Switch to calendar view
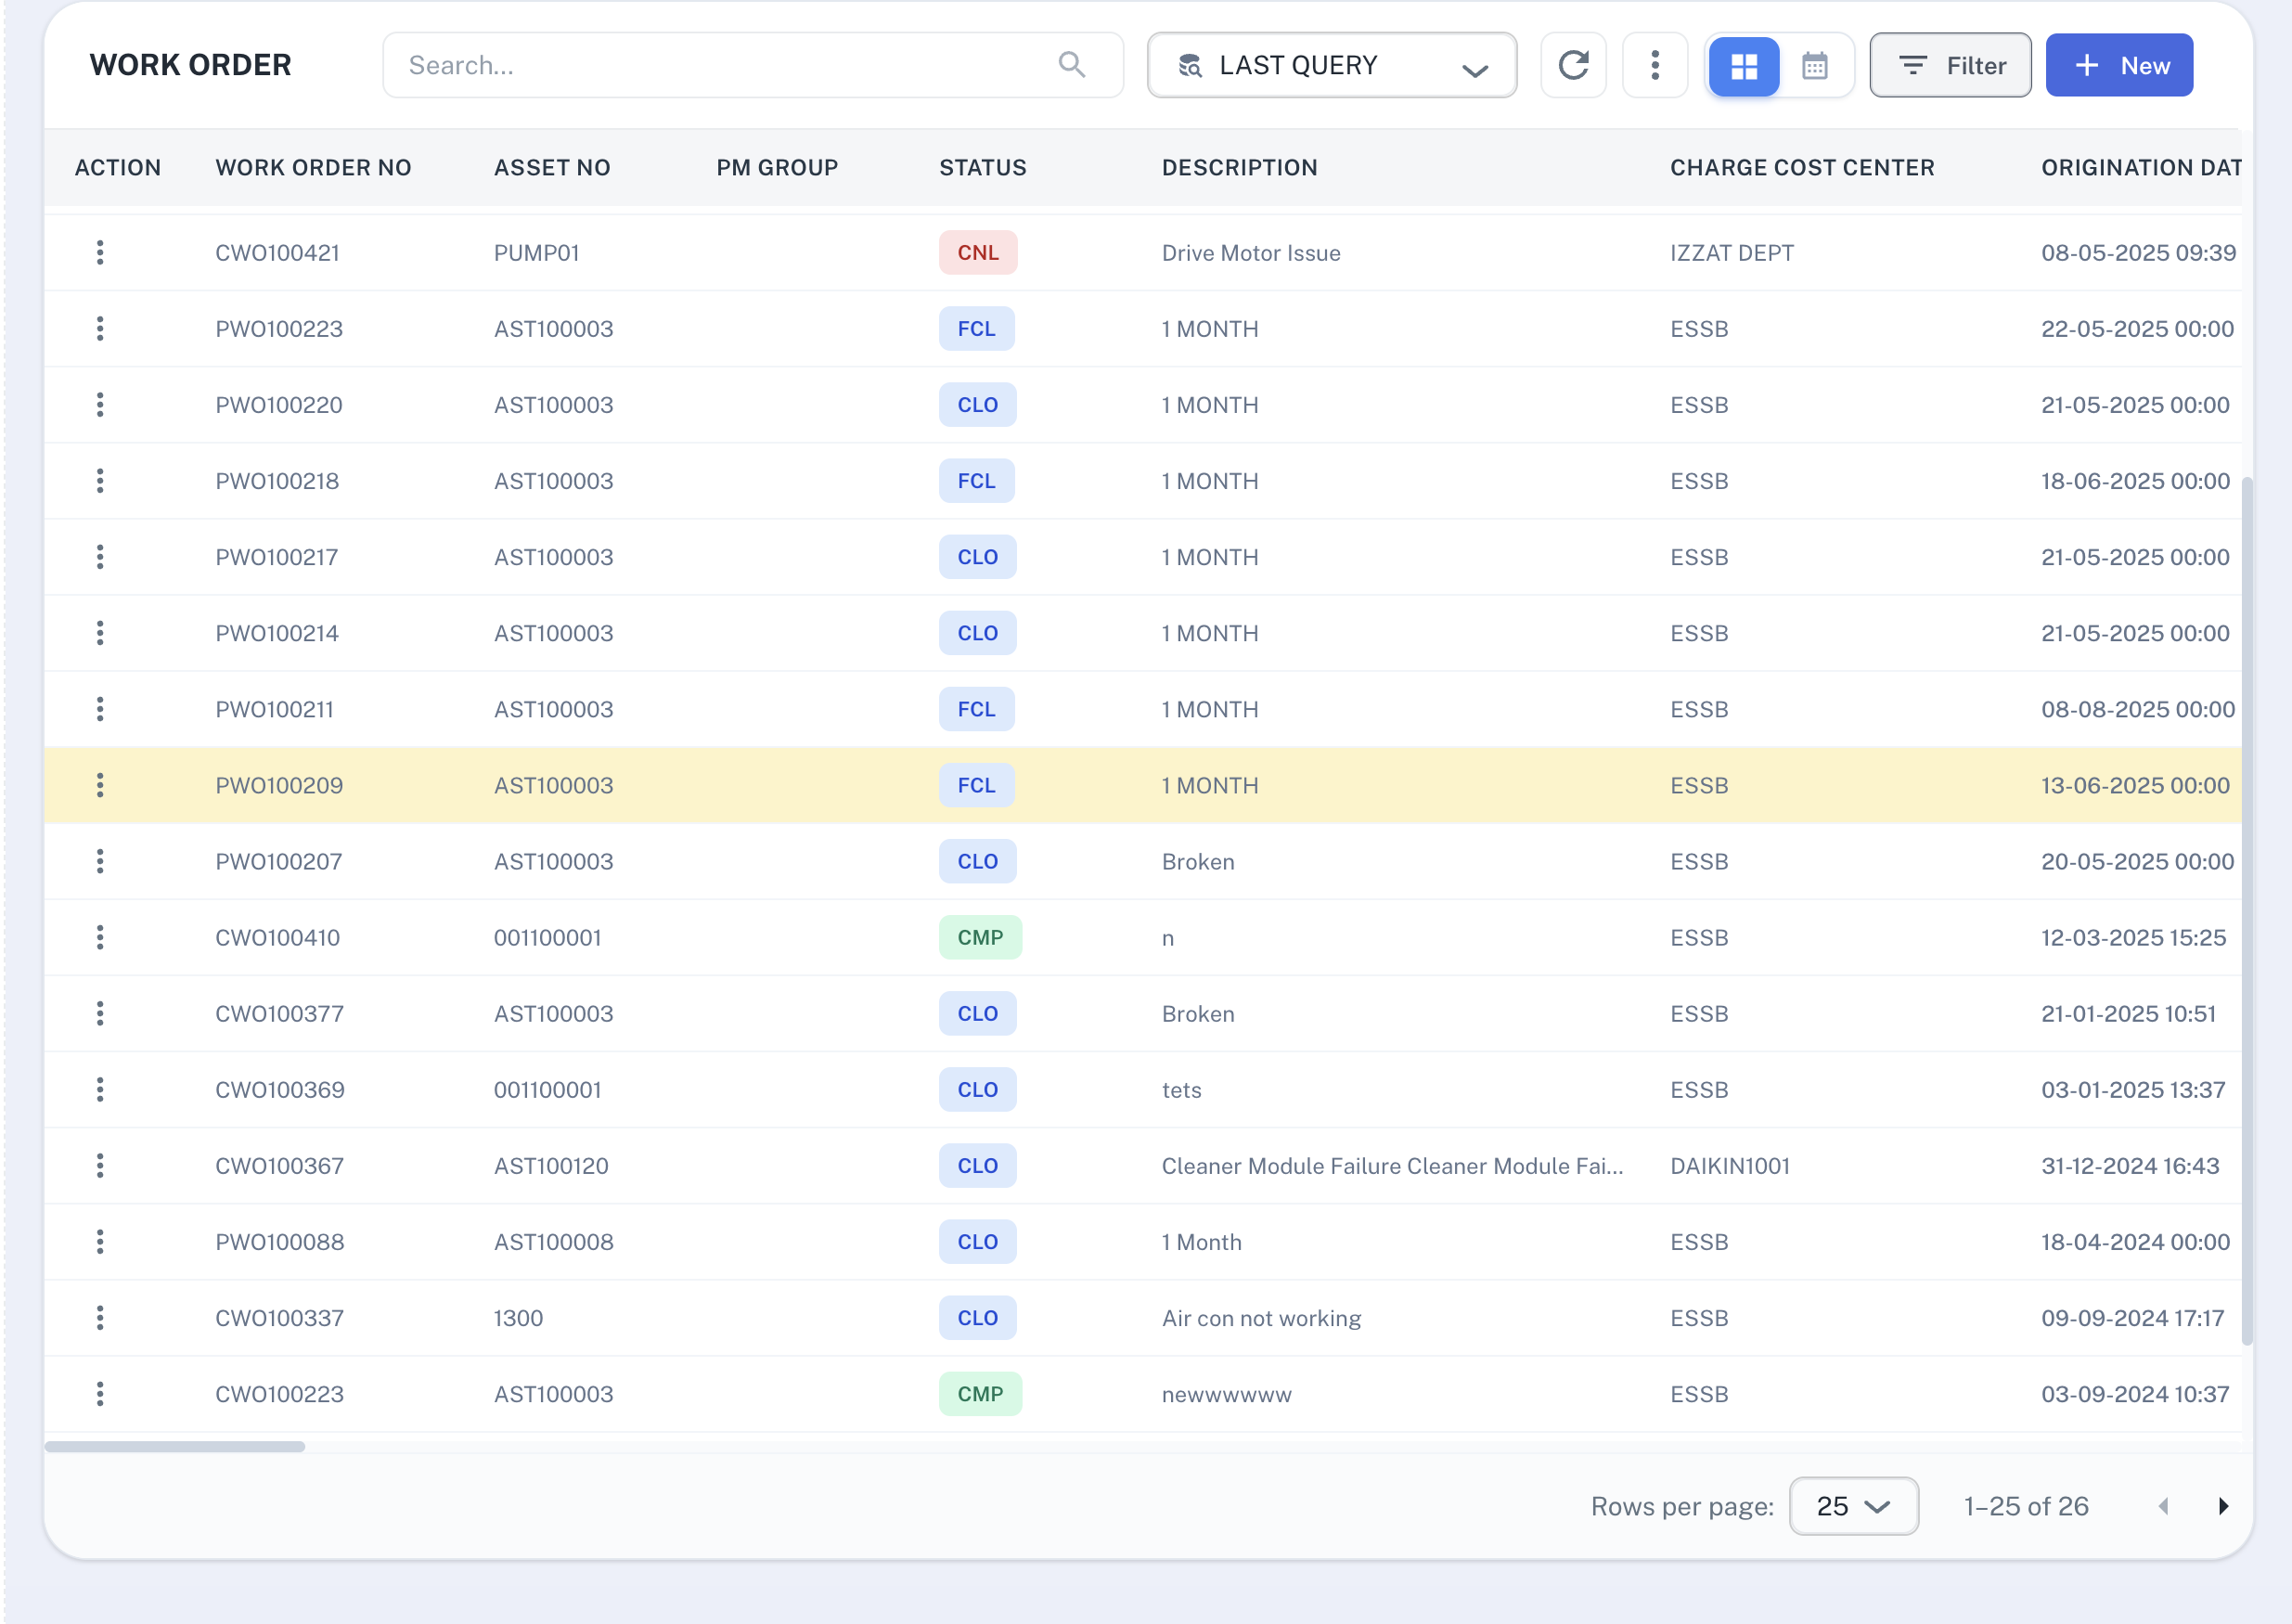Image resolution: width=2292 pixels, height=1624 pixels. [x=1815, y=66]
